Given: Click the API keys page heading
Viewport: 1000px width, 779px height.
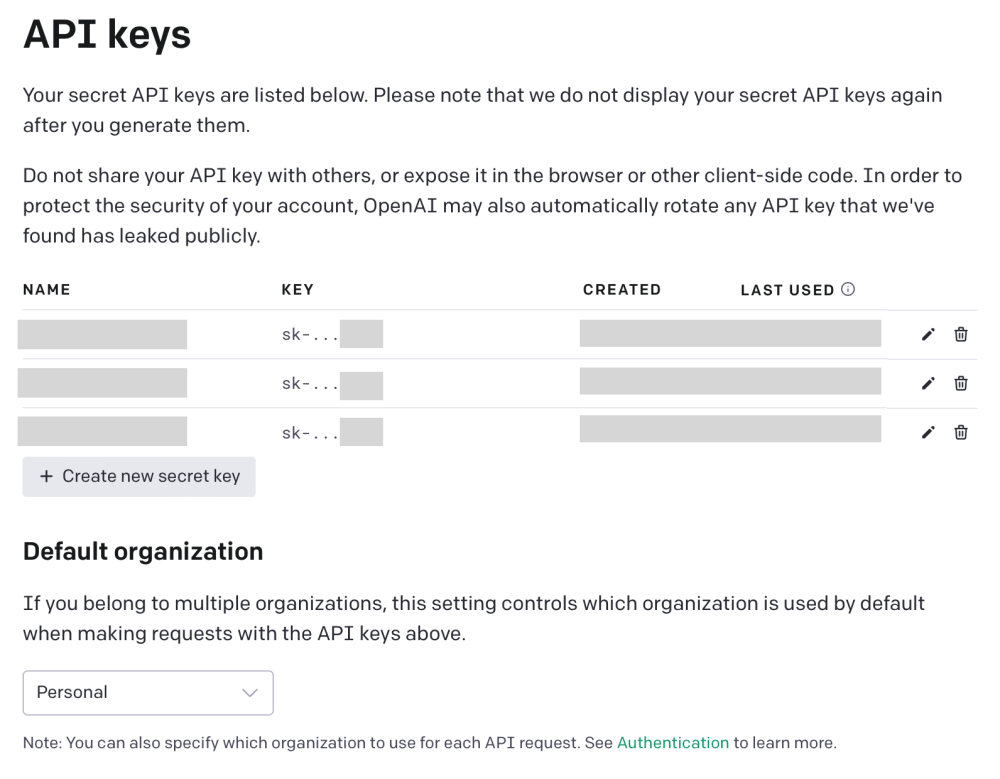Looking at the screenshot, I should click(x=106, y=34).
